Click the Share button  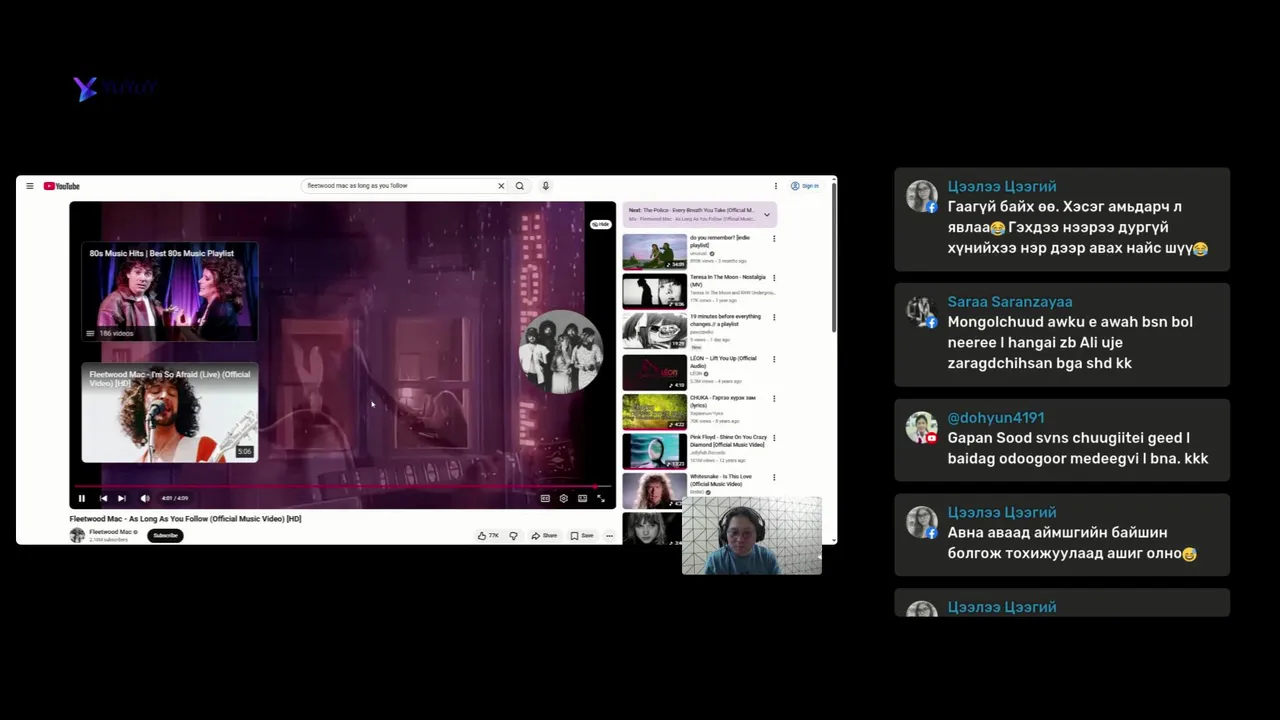click(x=545, y=536)
